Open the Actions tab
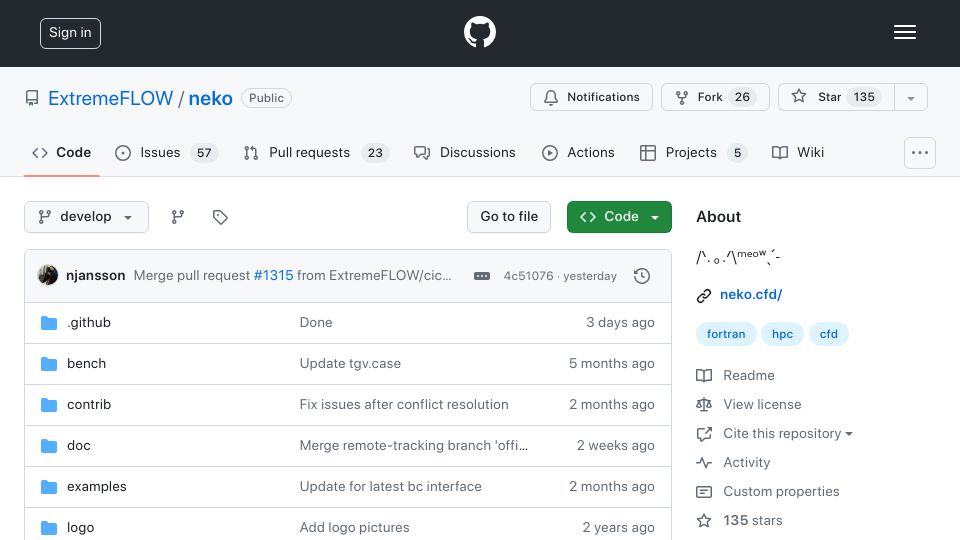 pos(578,152)
